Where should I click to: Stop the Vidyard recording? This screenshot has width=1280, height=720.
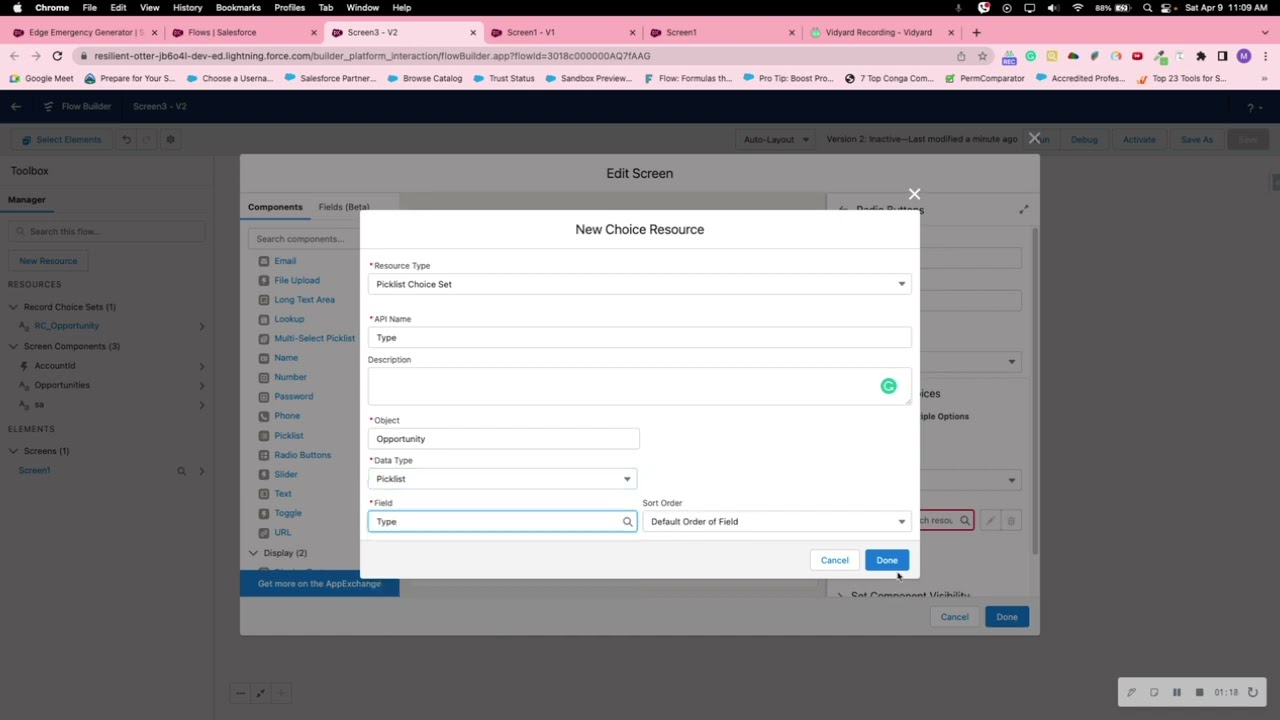click(1199, 692)
